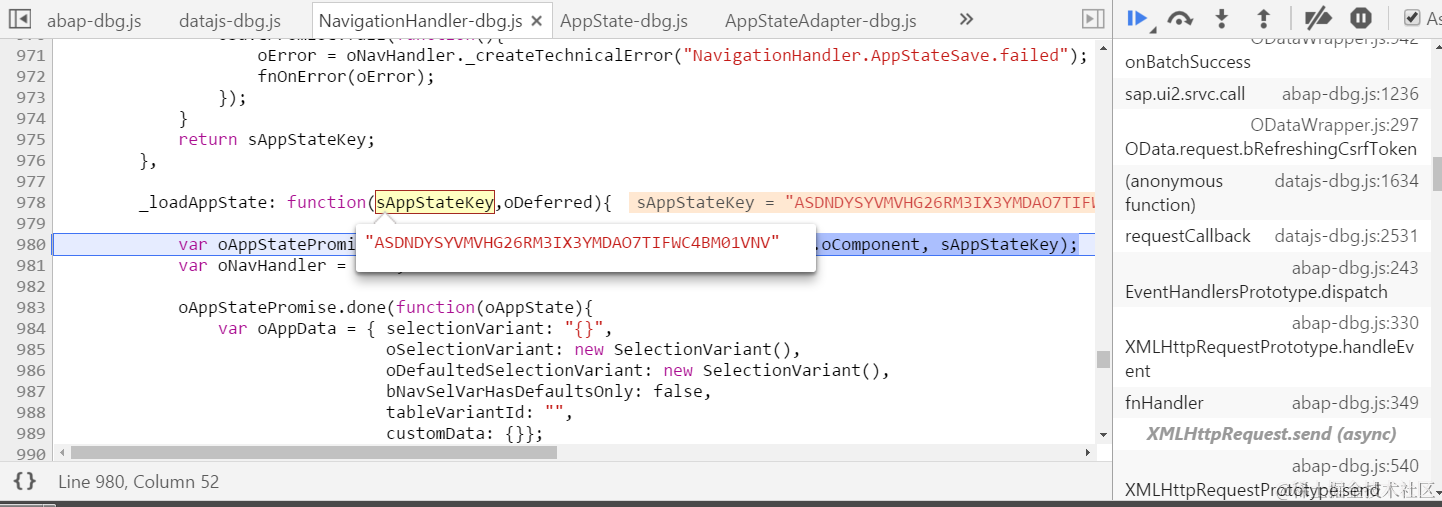The height and width of the screenshot is (507, 1442).
Task: Click the call stack panel scrollbar thumb
Action: pos(1436,173)
